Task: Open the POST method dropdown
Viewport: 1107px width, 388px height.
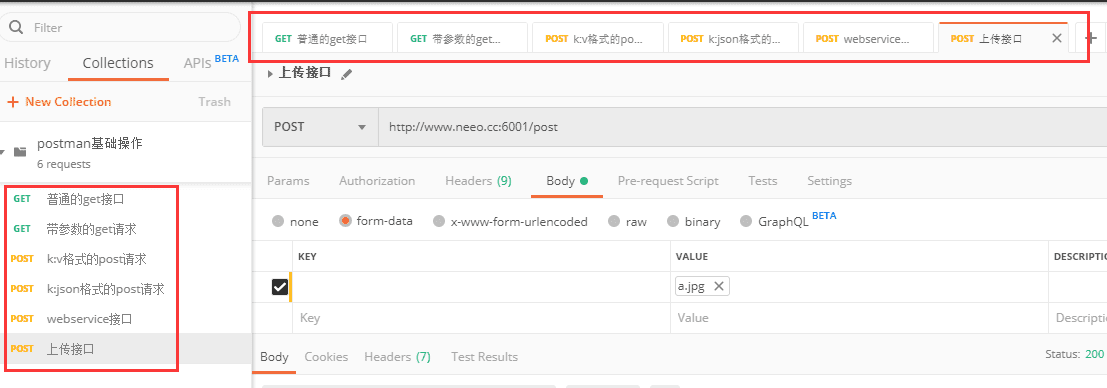Action: pyautogui.click(x=321, y=127)
